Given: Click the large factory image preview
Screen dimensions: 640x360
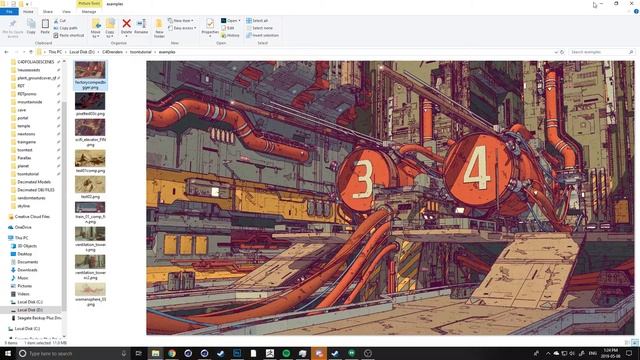Looking at the screenshot, I should click(x=390, y=198).
